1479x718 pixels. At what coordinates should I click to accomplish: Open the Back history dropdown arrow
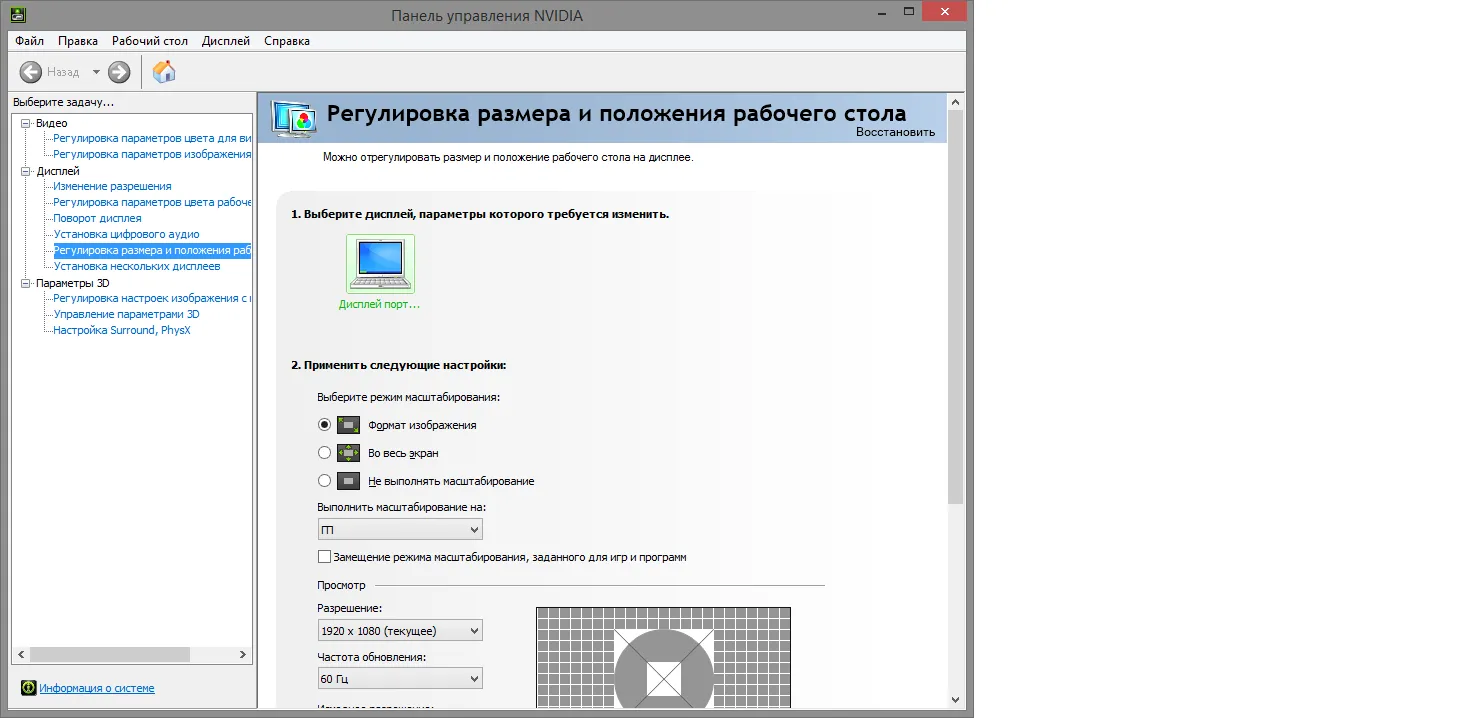(96, 72)
